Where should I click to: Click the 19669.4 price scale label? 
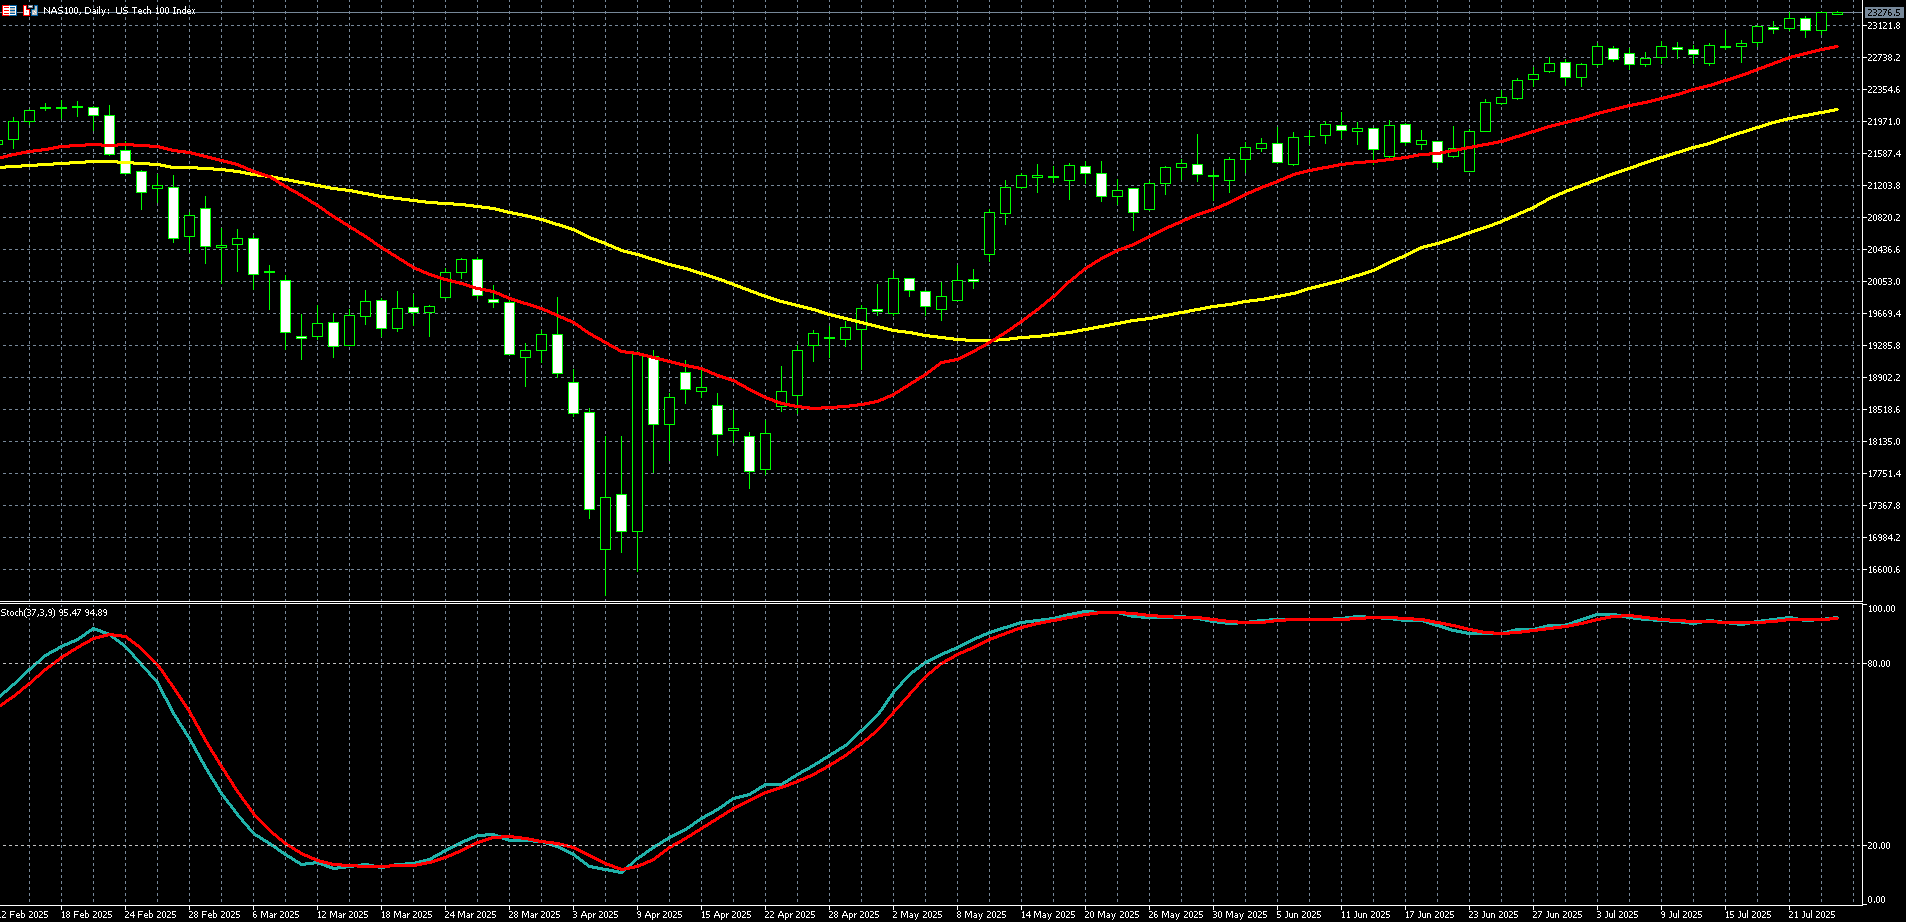(1883, 314)
